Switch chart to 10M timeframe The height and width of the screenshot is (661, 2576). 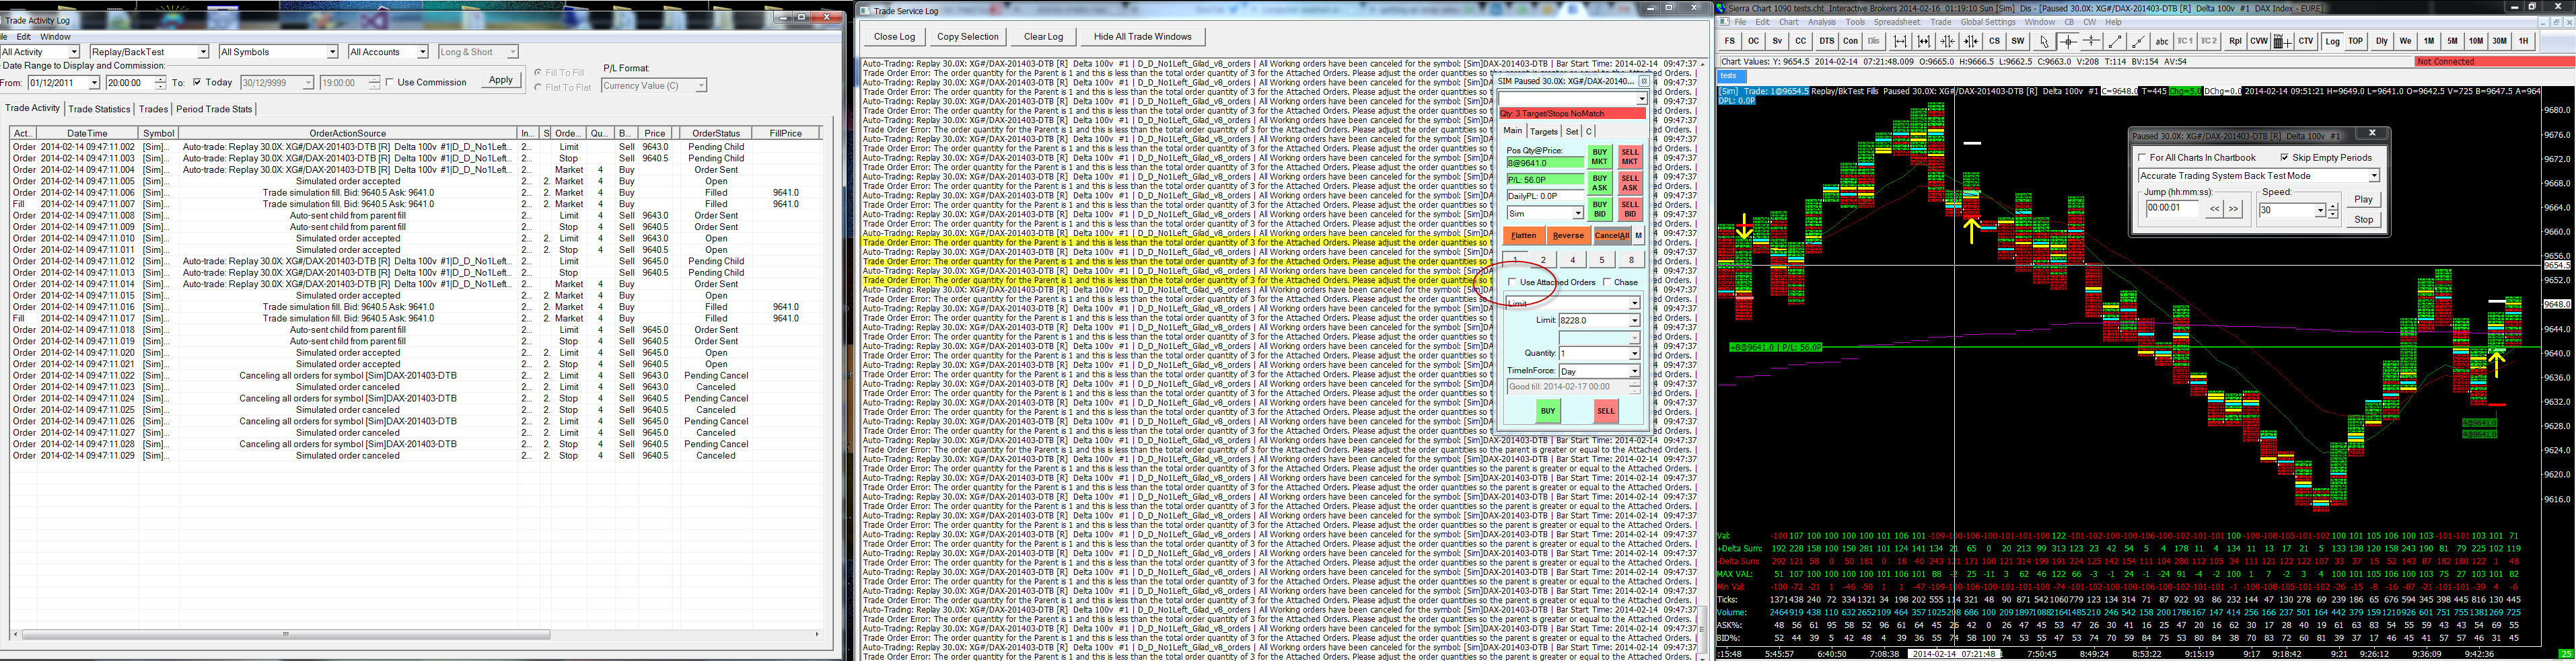pos(2476,41)
